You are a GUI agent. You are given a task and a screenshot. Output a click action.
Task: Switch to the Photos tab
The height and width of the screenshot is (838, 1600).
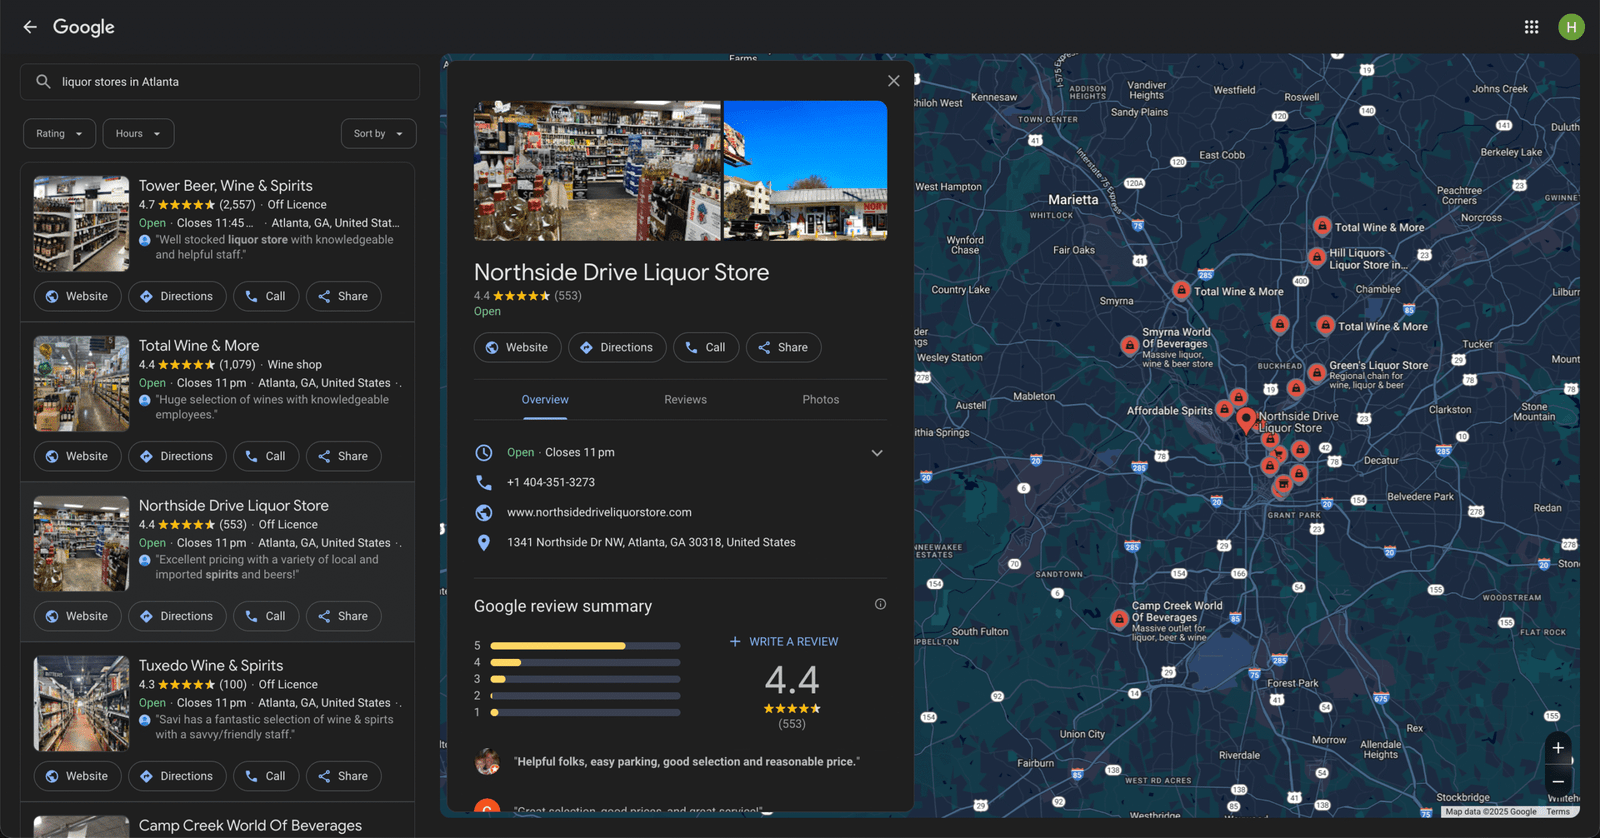(821, 400)
